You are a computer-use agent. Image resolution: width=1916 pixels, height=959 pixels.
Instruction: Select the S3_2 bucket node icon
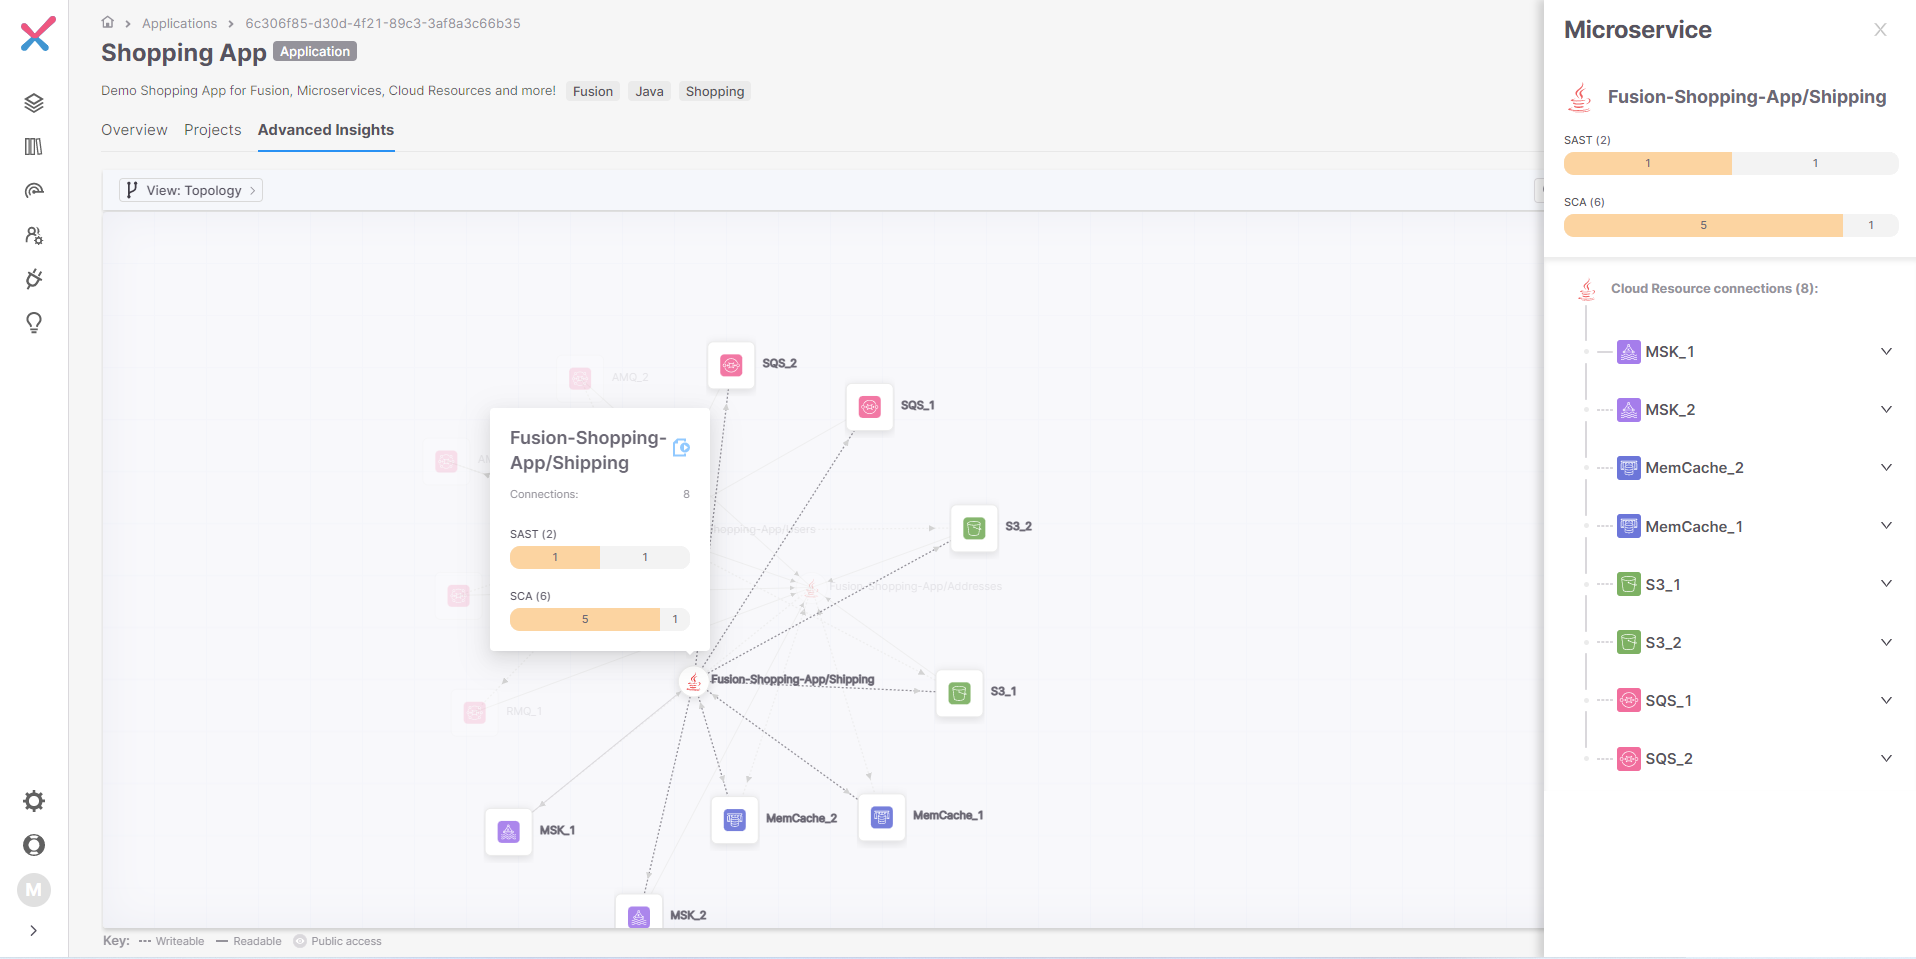974,528
